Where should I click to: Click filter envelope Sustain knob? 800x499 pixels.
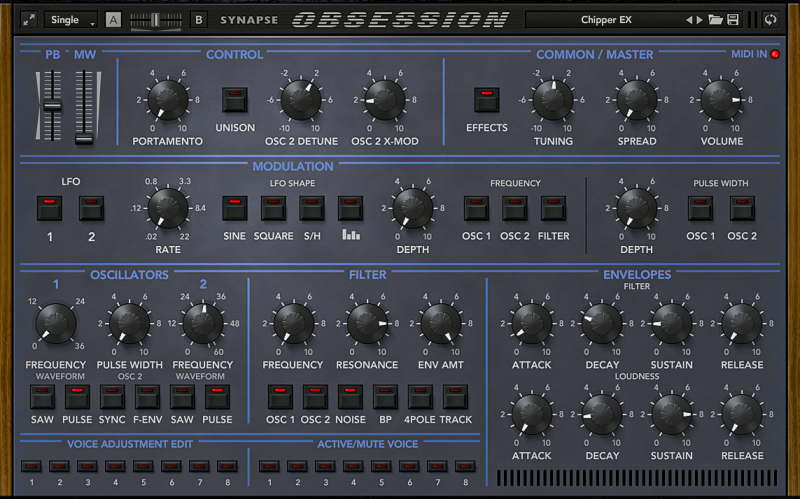pos(672,323)
